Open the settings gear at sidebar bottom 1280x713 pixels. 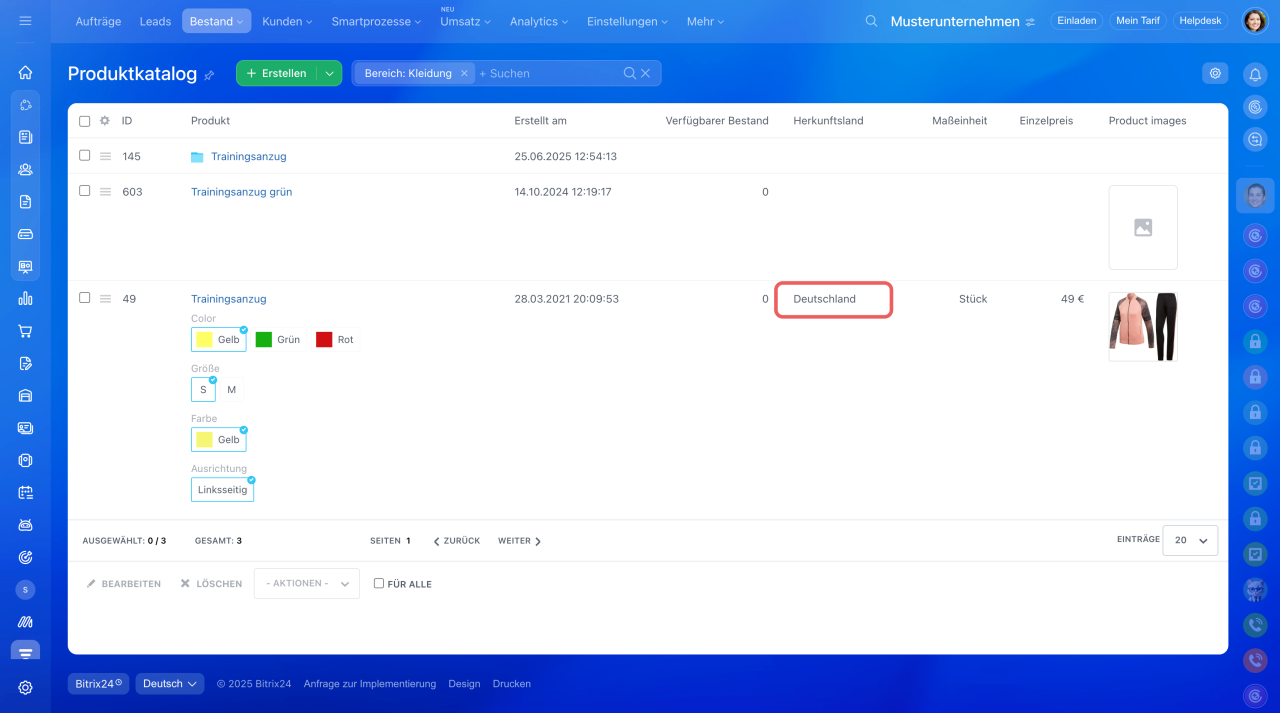click(25, 687)
